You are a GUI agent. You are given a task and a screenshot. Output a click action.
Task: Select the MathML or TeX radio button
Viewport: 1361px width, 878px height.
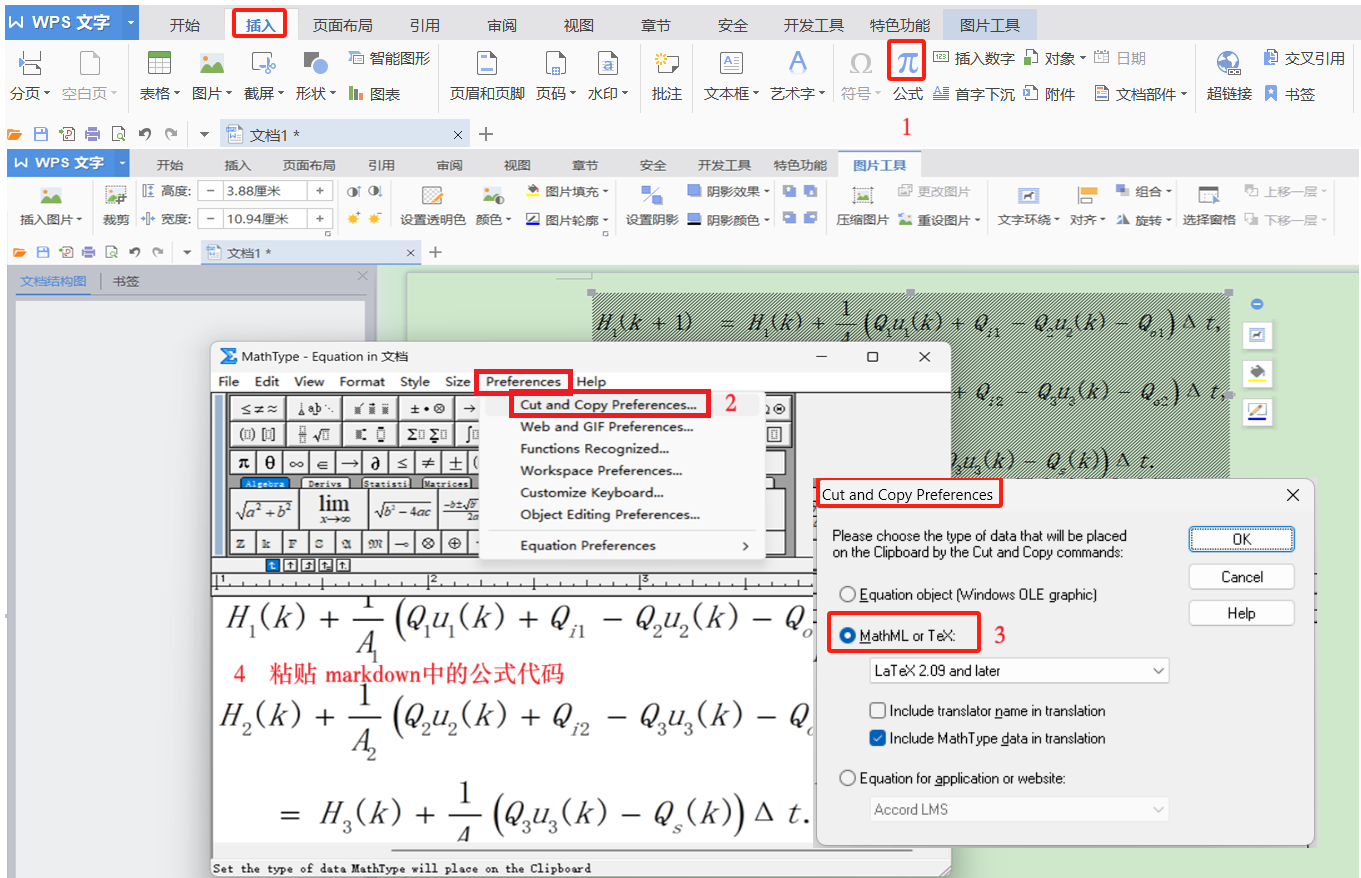click(x=848, y=635)
